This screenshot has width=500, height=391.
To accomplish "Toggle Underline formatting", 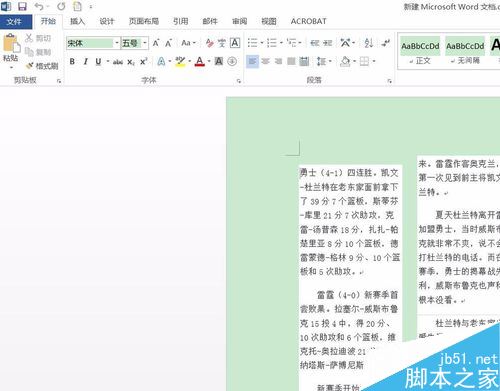I will [98, 62].
